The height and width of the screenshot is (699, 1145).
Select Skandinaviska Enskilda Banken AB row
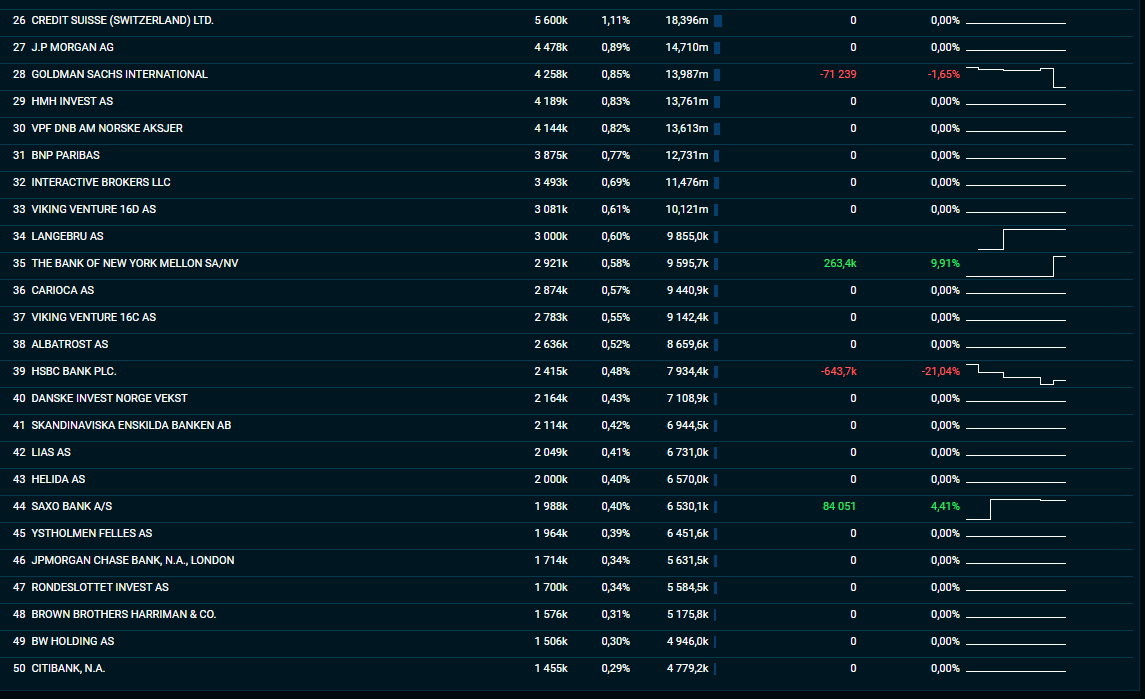pos(131,426)
